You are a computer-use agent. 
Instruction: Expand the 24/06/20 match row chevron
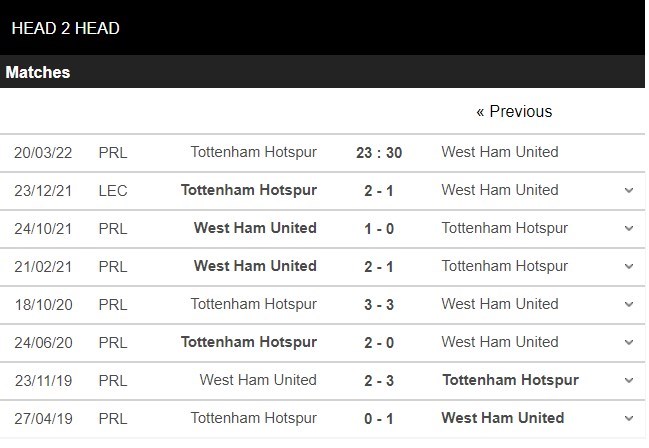(629, 342)
